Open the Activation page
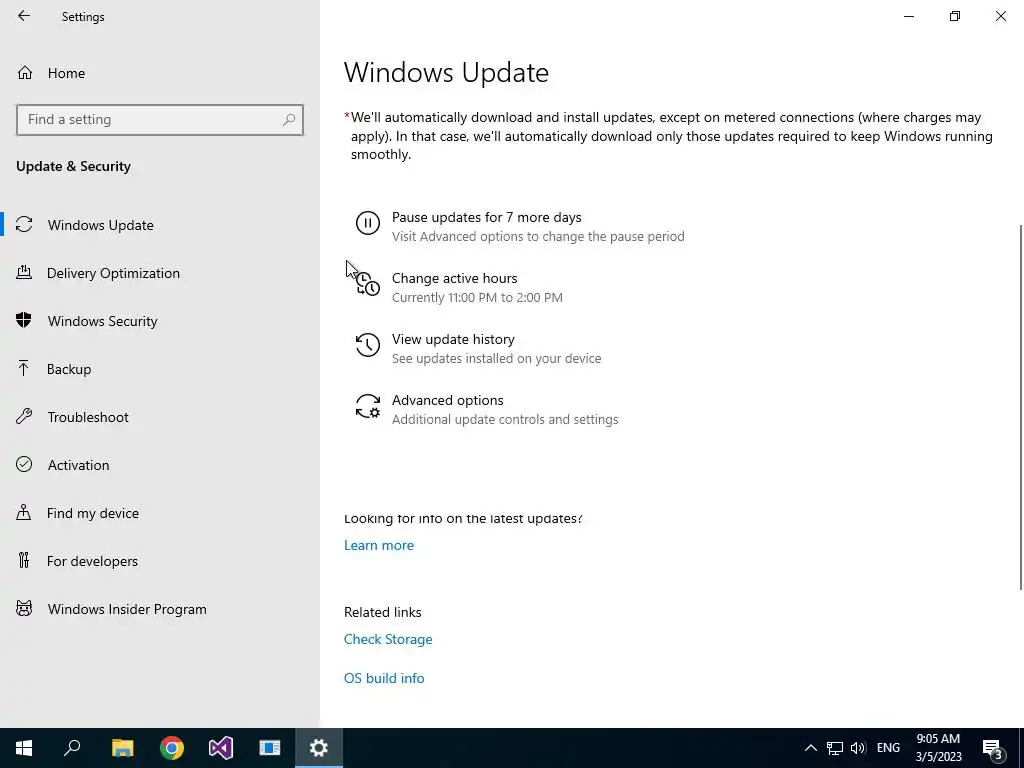This screenshot has height=768, width=1024. coord(78,465)
